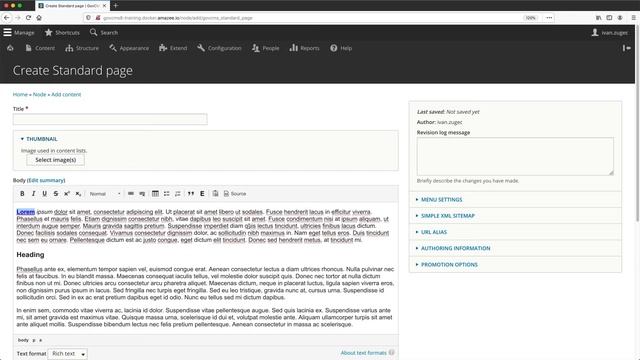Apply subscript formatting
Viewport: 640px width, 360px height.
point(78,193)
